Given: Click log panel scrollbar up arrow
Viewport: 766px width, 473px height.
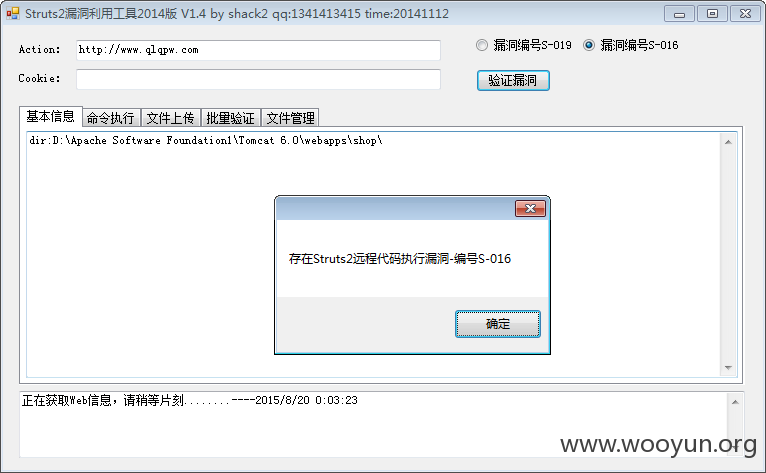Looking at the screenshot, I should coord(735,402).
